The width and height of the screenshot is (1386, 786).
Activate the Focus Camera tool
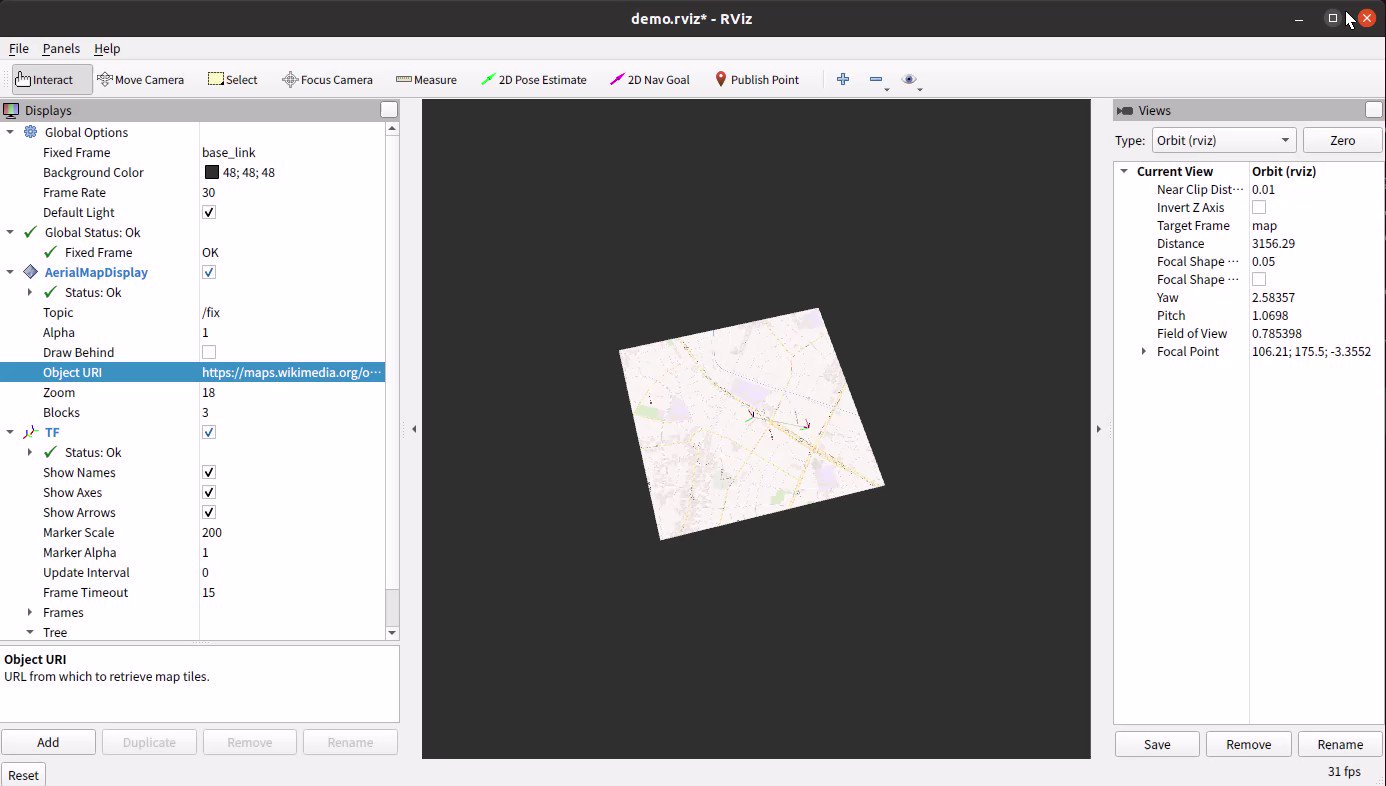pyautogui.click(x=327, y=79)
